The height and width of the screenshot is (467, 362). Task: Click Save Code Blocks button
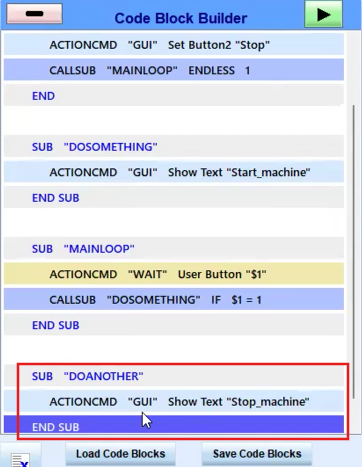click(257, 454)
